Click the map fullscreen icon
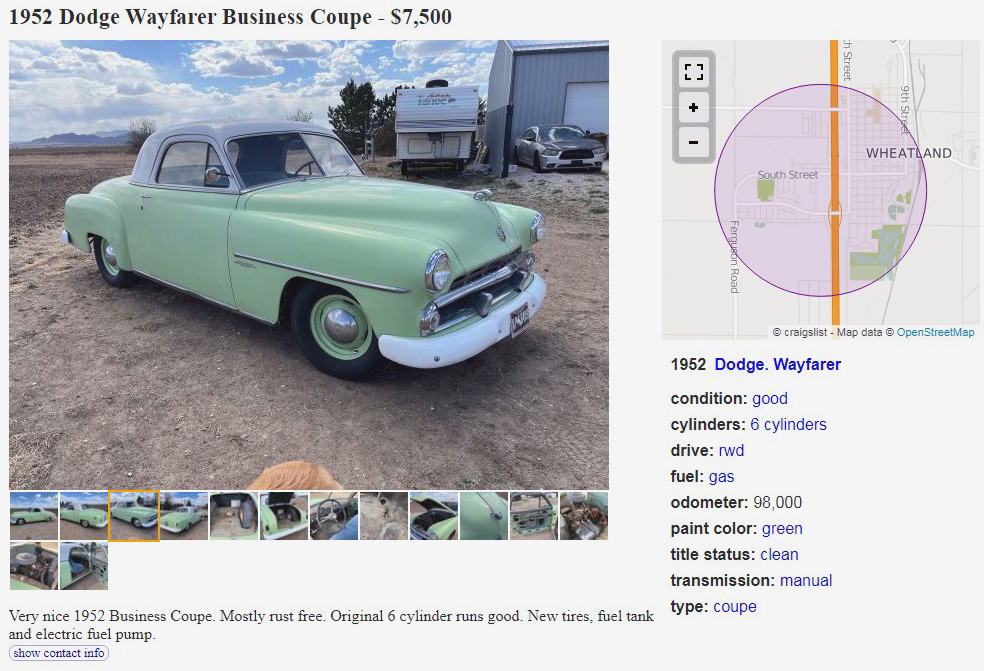 [693, 72]
